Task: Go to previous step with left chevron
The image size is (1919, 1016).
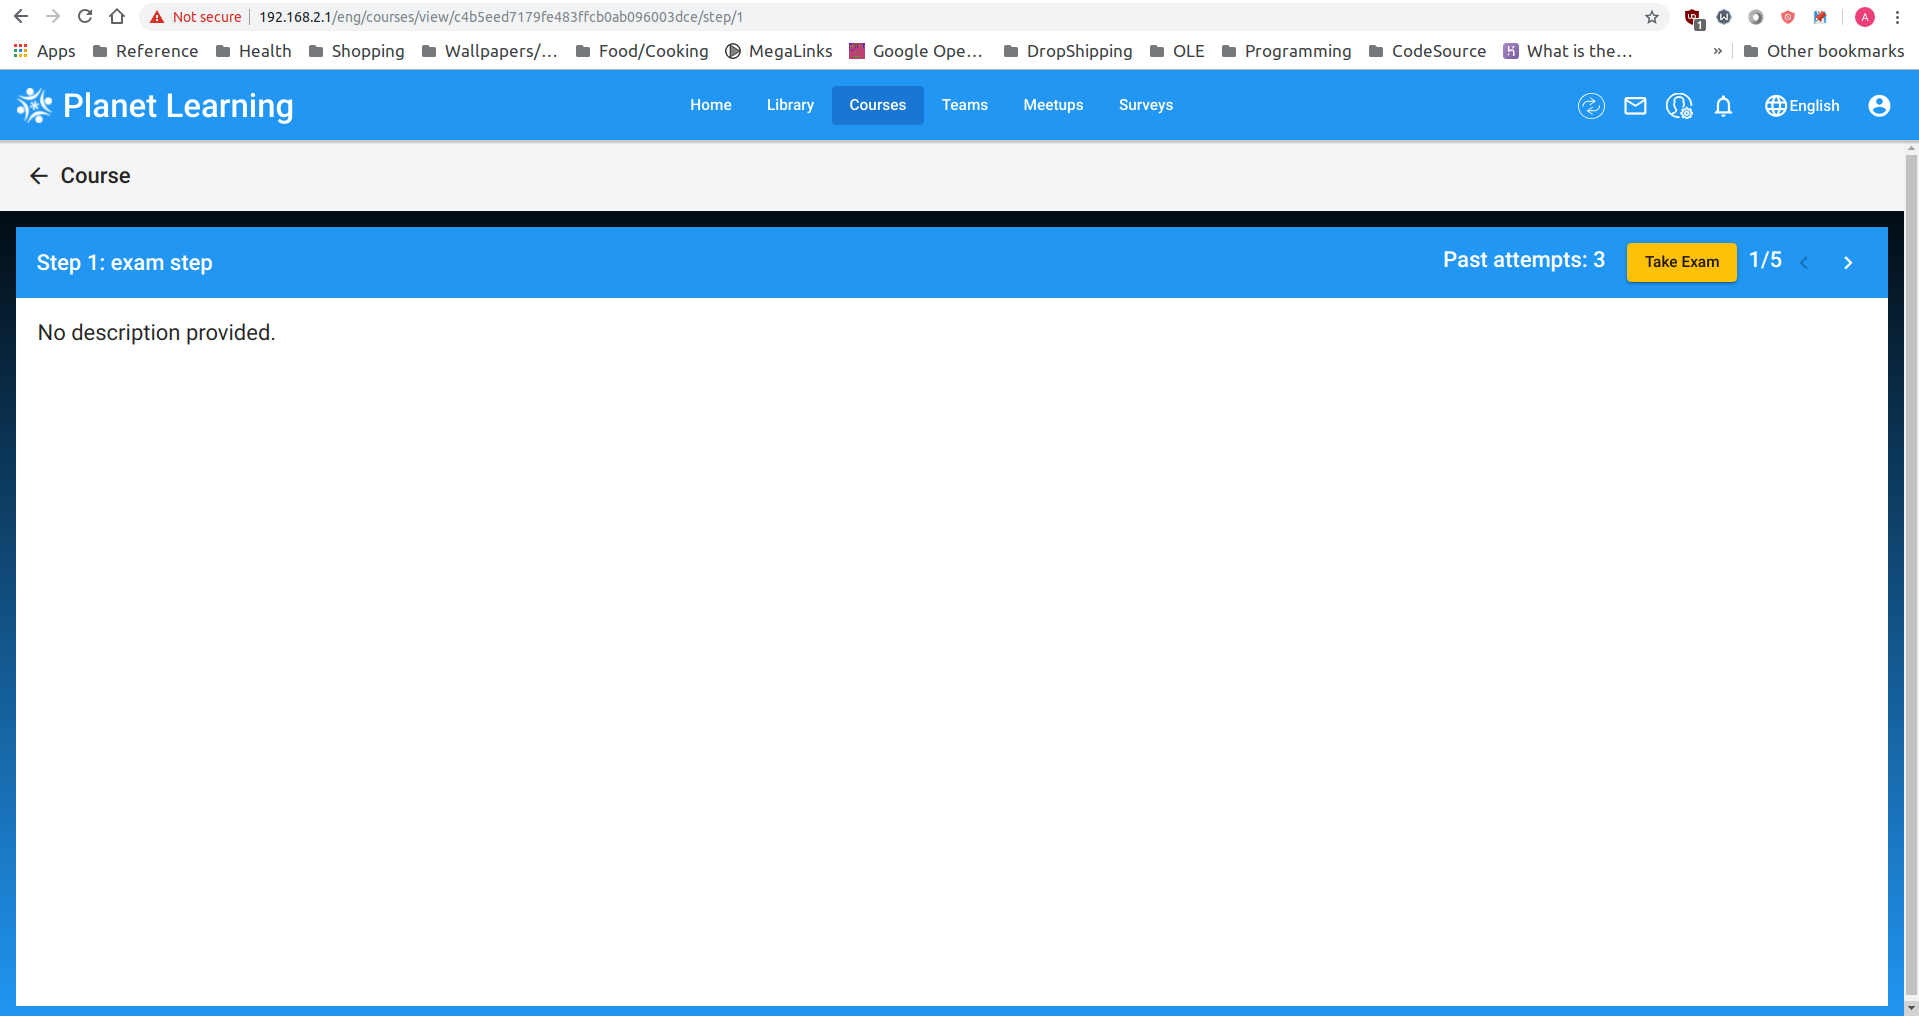Action: click(x=1804, y=263)
